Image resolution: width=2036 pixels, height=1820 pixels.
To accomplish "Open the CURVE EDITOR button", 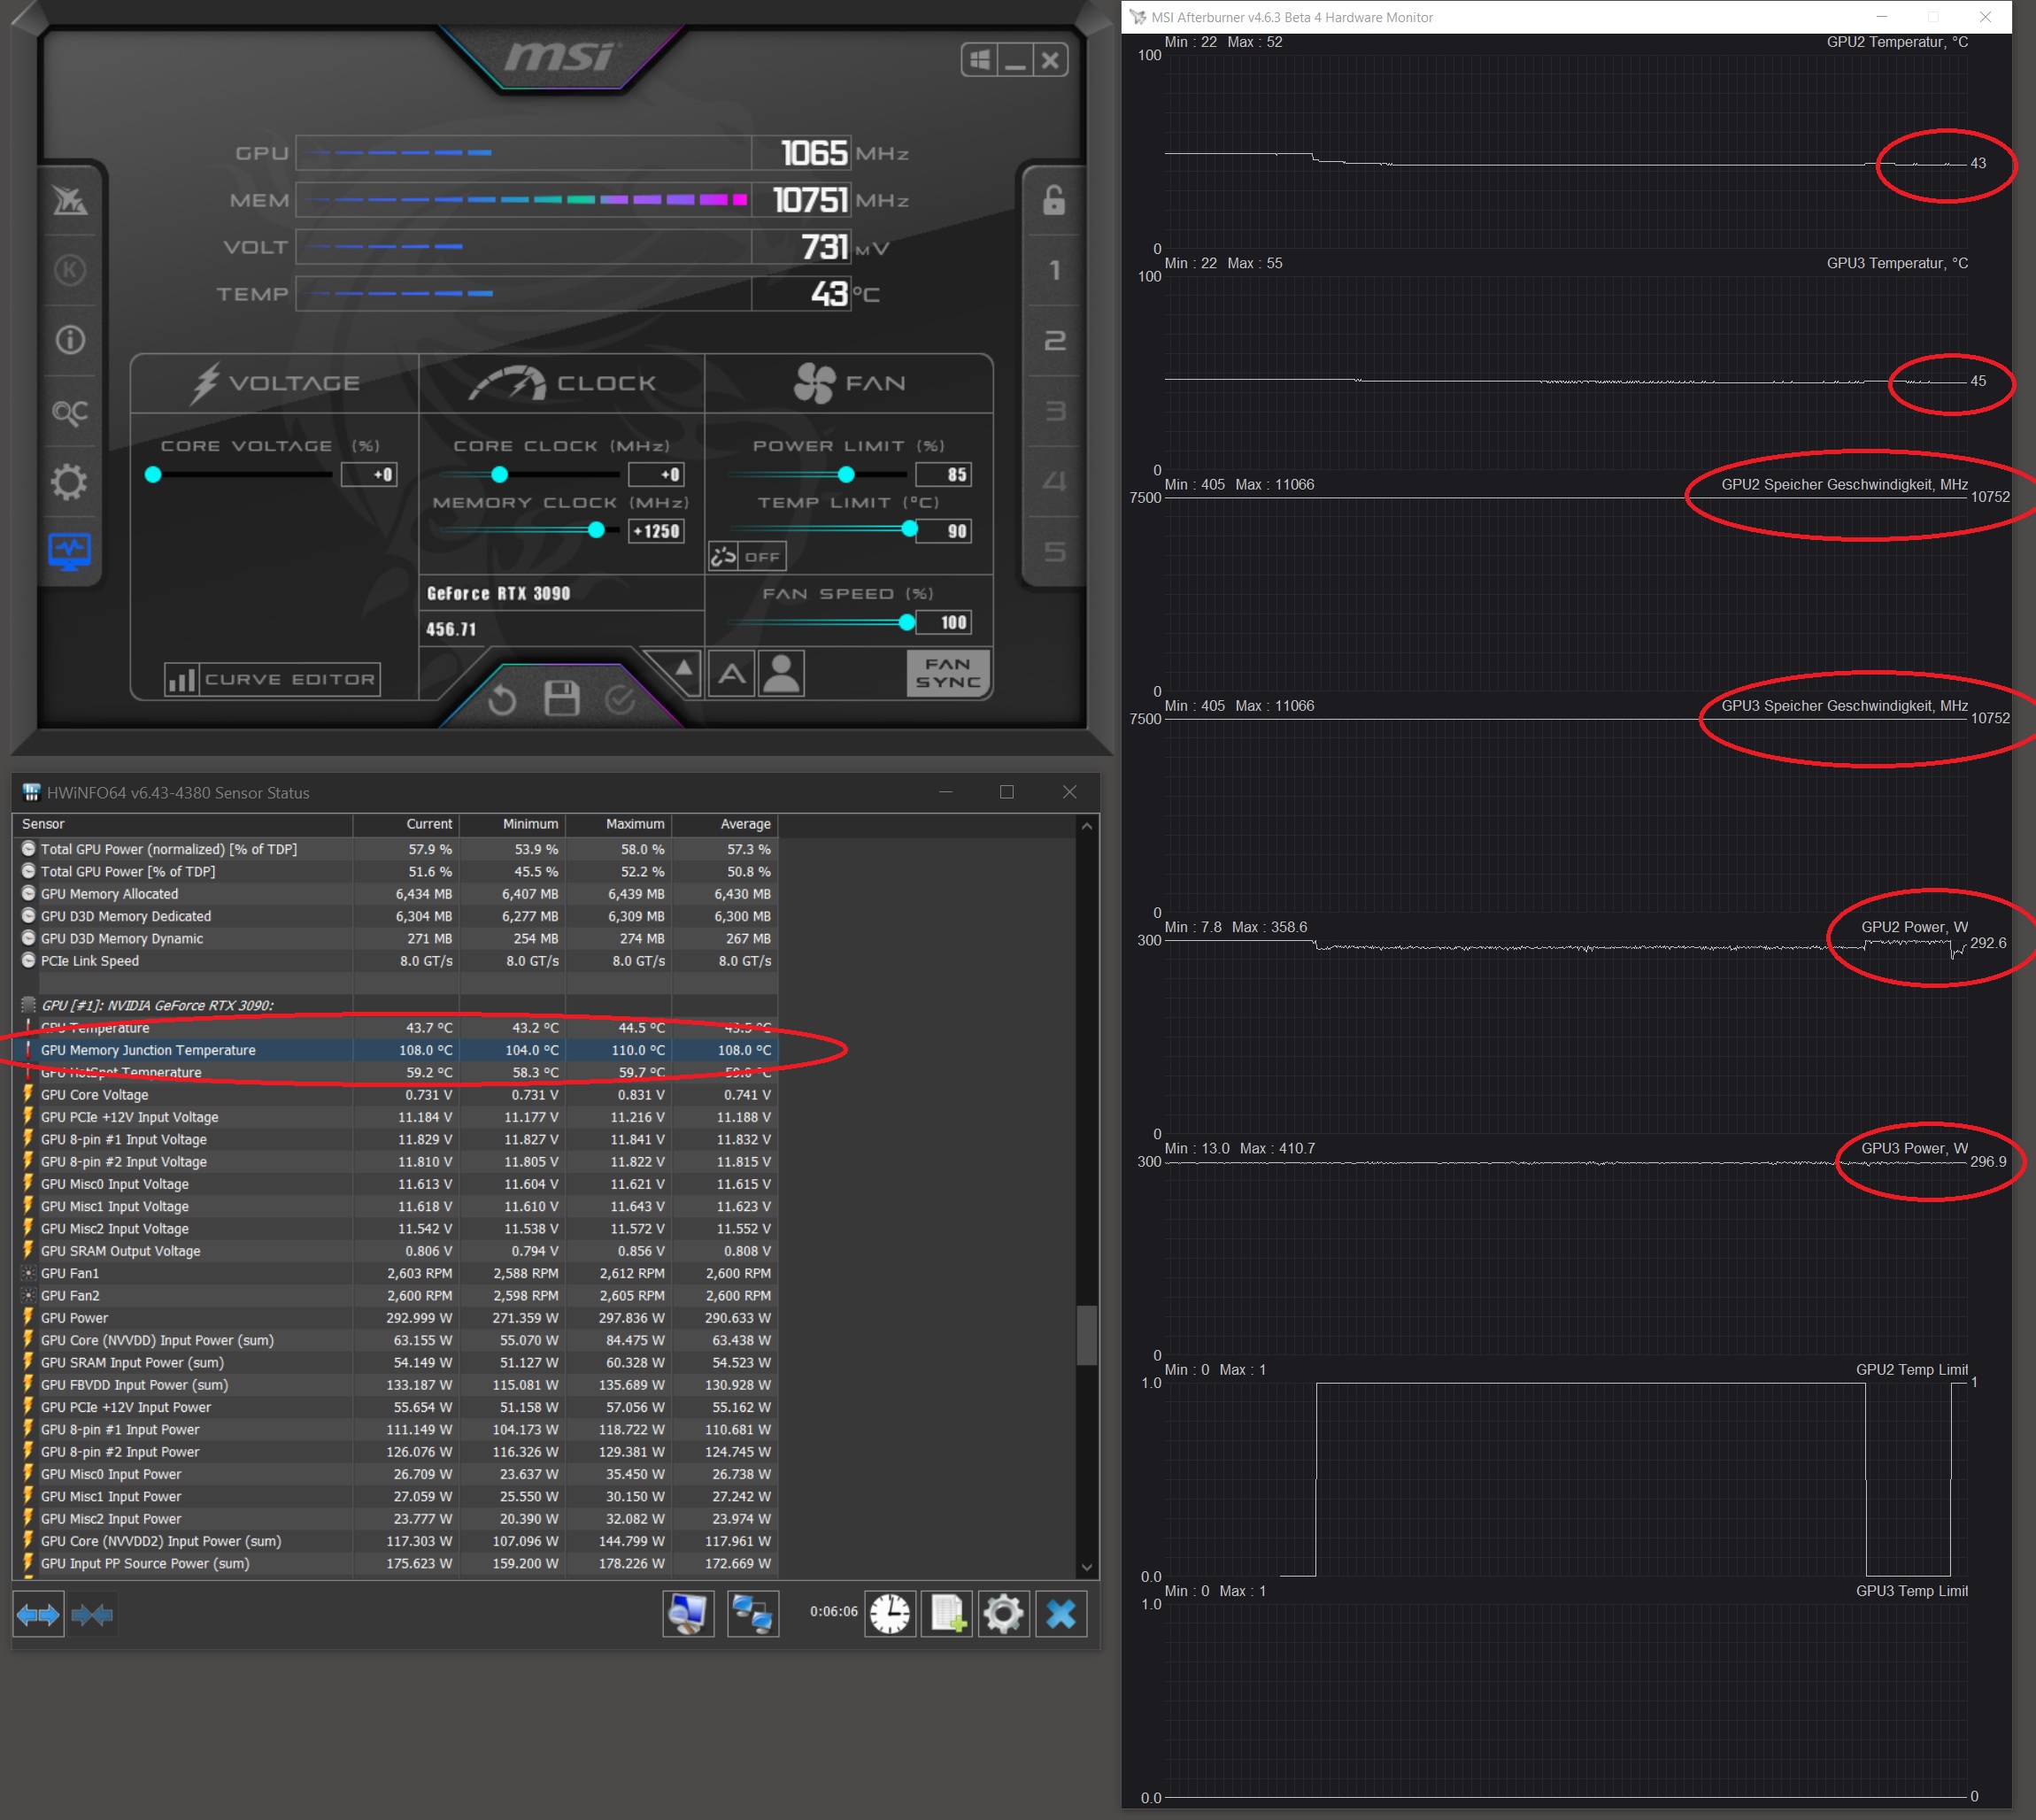I will [272, 679].
